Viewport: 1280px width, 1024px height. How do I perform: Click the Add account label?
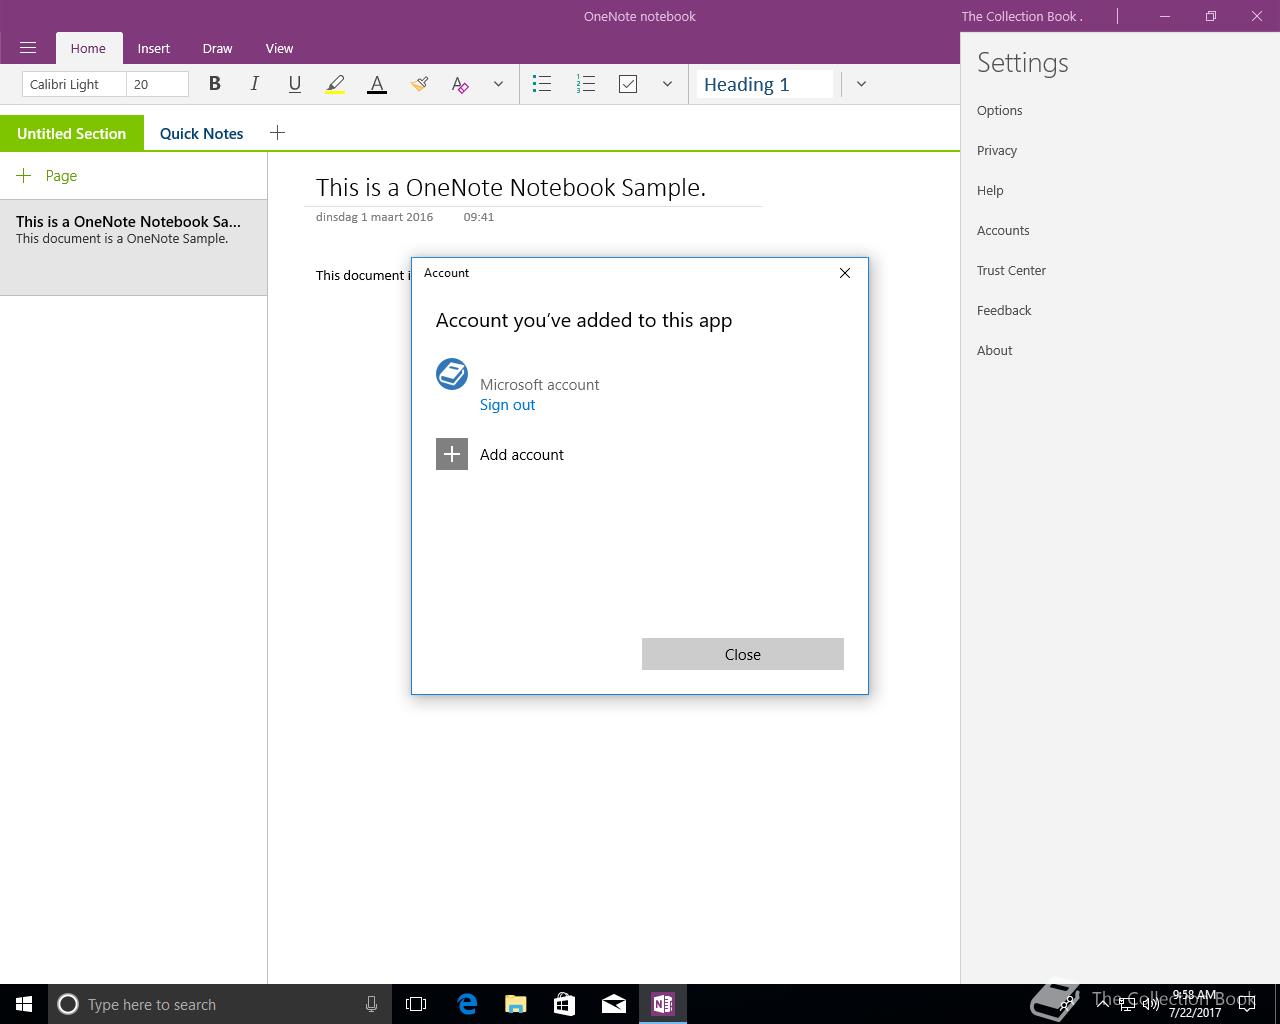[x=522, y=454]
